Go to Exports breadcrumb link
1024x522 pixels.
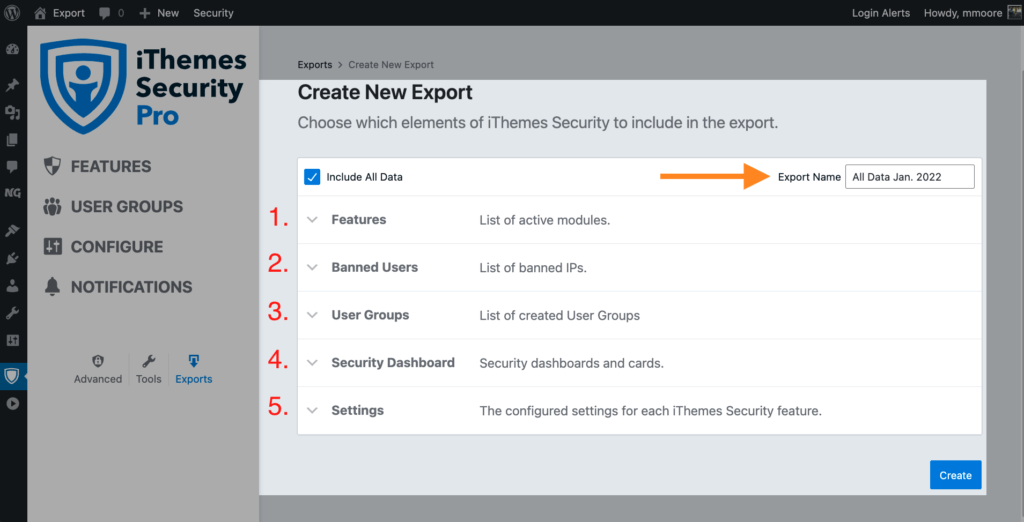point(315,65)
